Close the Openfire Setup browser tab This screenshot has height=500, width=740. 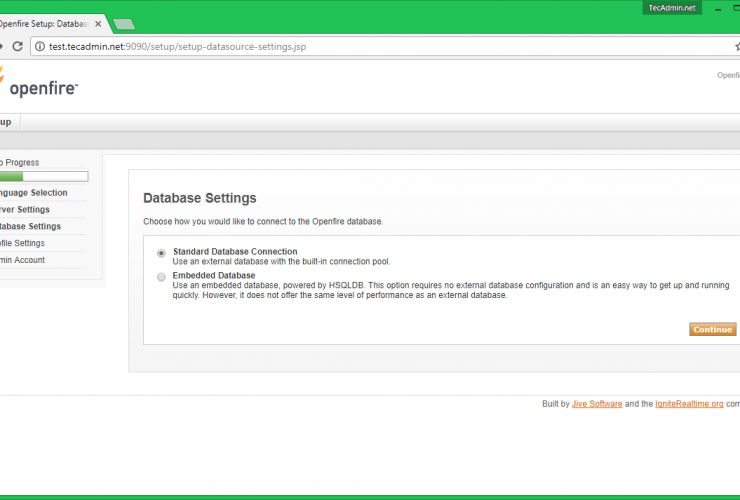click(97, 23)
